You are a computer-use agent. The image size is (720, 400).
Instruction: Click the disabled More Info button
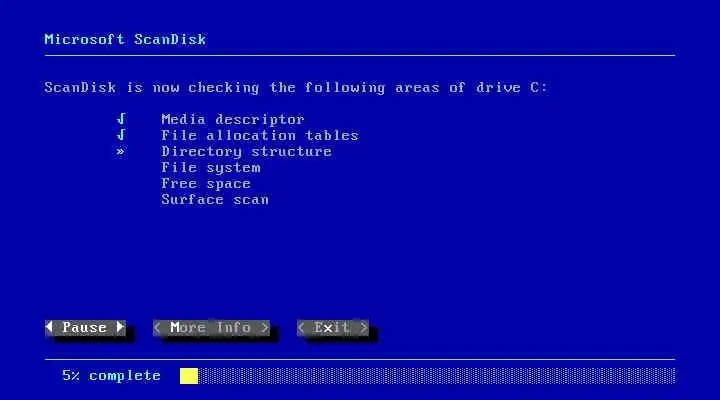[211, 327]
